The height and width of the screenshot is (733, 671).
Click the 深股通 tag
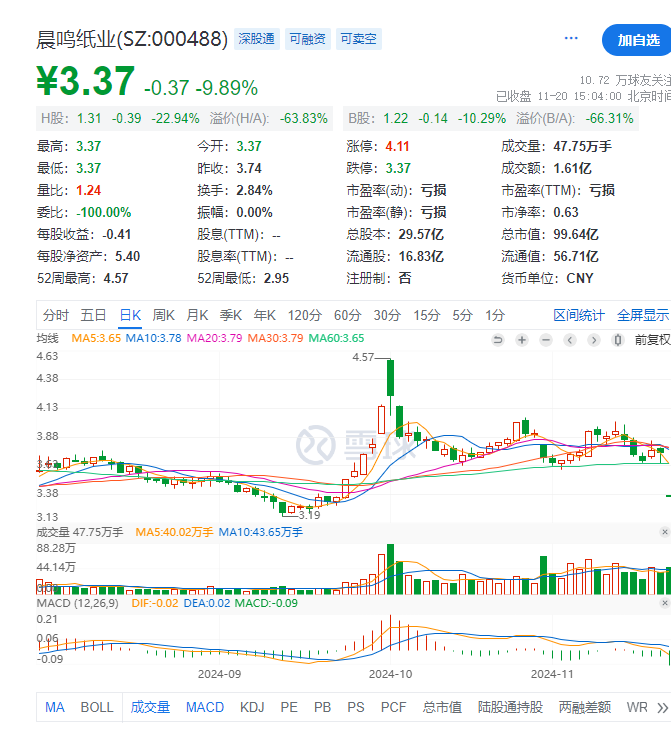tap(257, 39)
